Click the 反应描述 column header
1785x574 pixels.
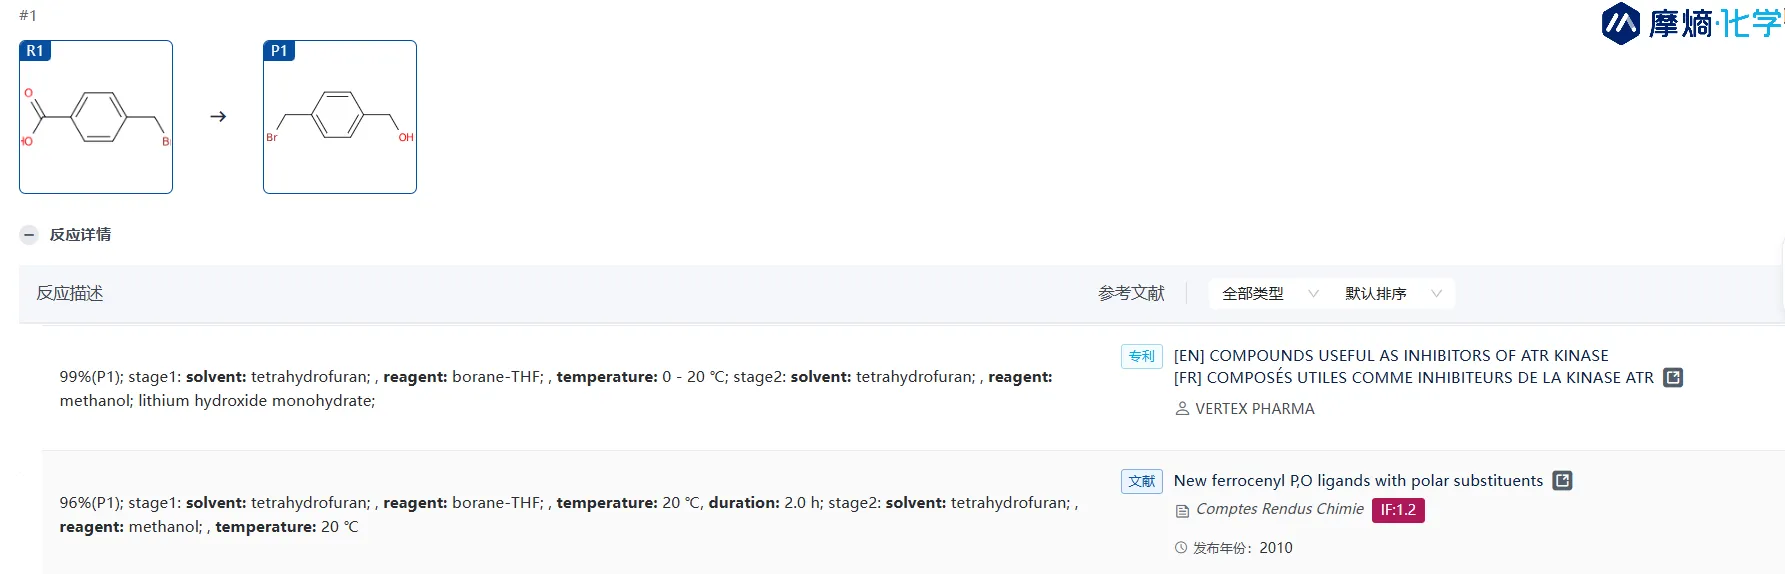pos(70,294)
